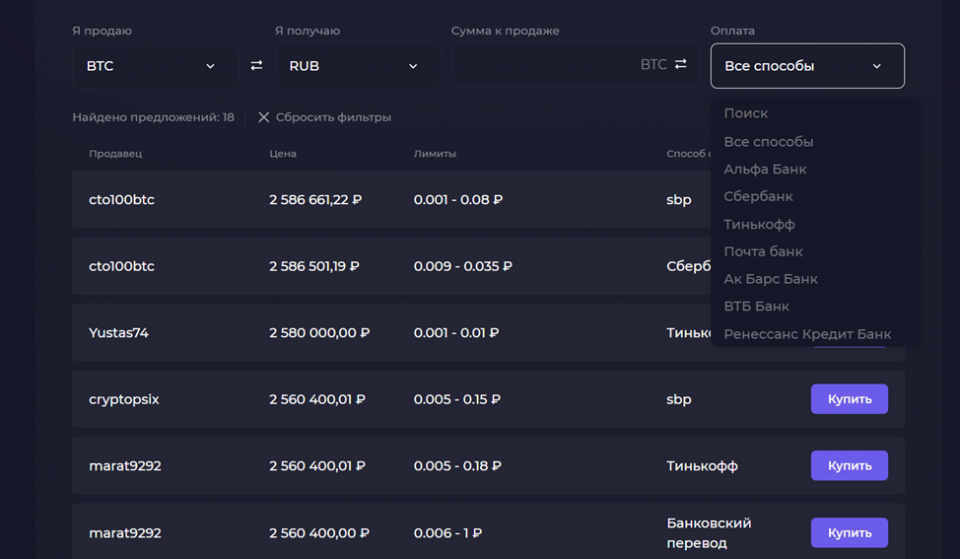Open the Я получаю RUB dropdown

click(357, 66)
